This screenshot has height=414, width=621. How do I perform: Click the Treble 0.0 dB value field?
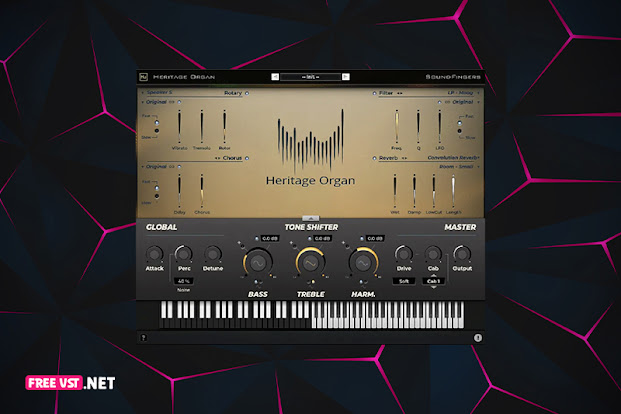[x=322, y=238]
